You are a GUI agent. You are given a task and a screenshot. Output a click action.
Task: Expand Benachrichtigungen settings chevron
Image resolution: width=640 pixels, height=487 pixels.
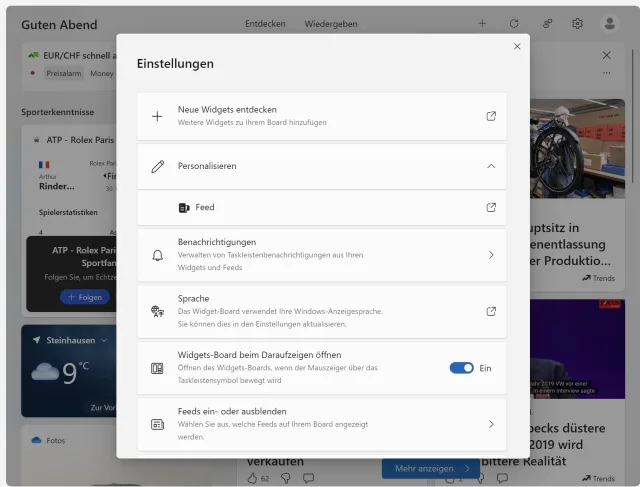[x=491, y=255]
